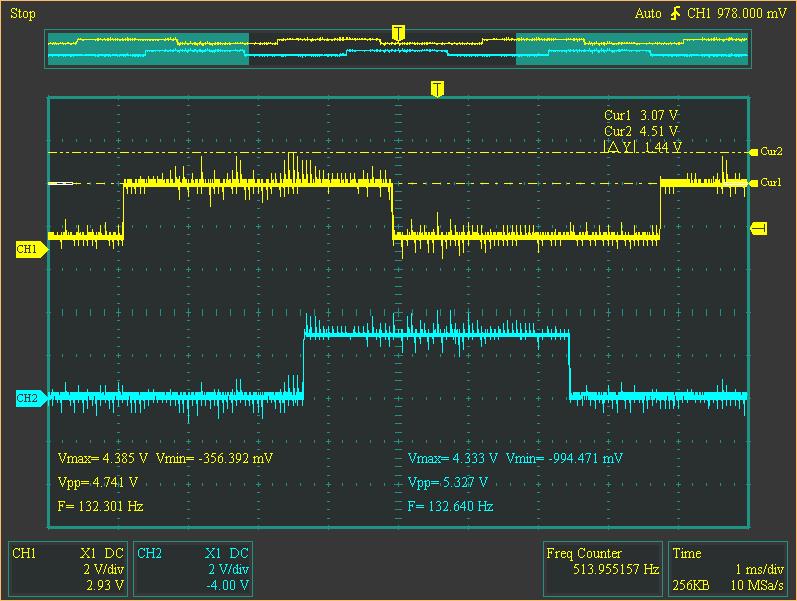The width and height of the screenshot is (797, 601).
Task: Click the CH1 frequency 132.301 Hz readout
Action: pyautogui.click(x=101, y=506)
